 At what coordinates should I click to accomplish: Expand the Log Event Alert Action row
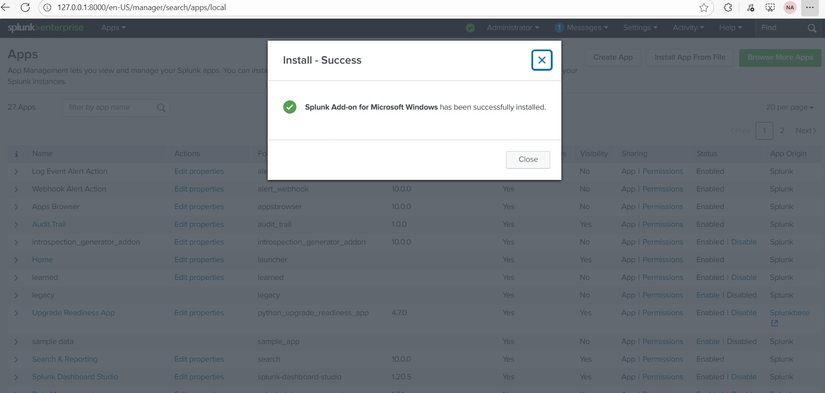click(16, 172)
